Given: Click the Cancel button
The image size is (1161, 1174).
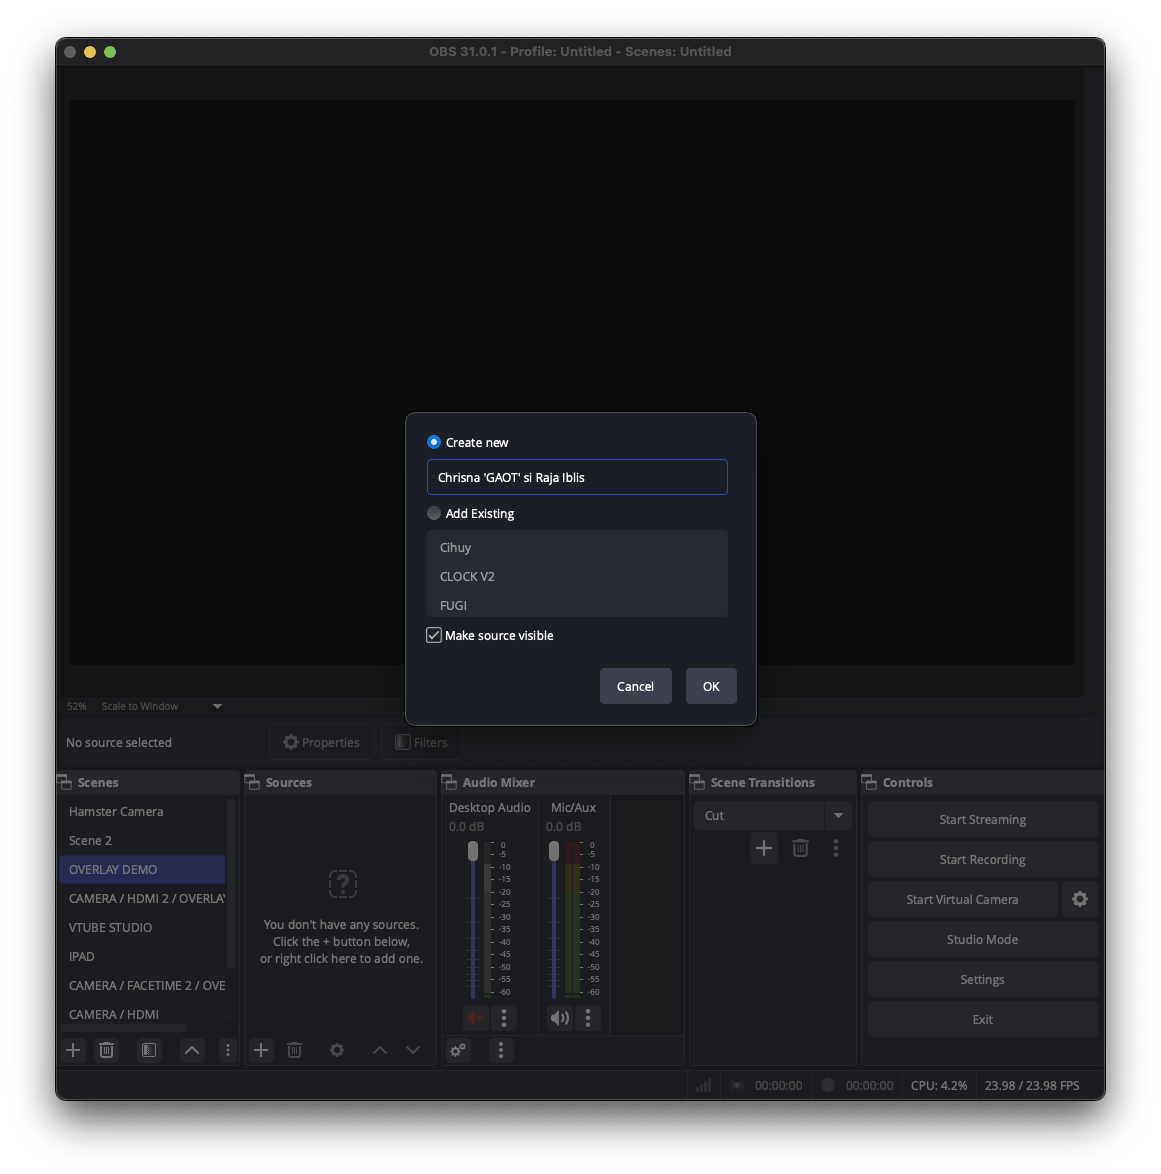Looking at the screenshot, I should [635, 686].
